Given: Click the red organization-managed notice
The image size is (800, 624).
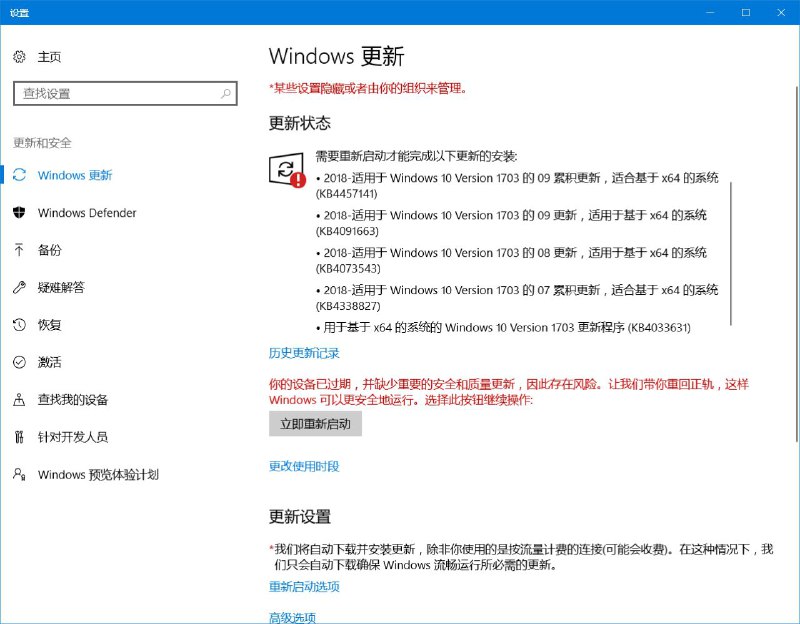Looking at the screenshot, I should tap(368, 89).
